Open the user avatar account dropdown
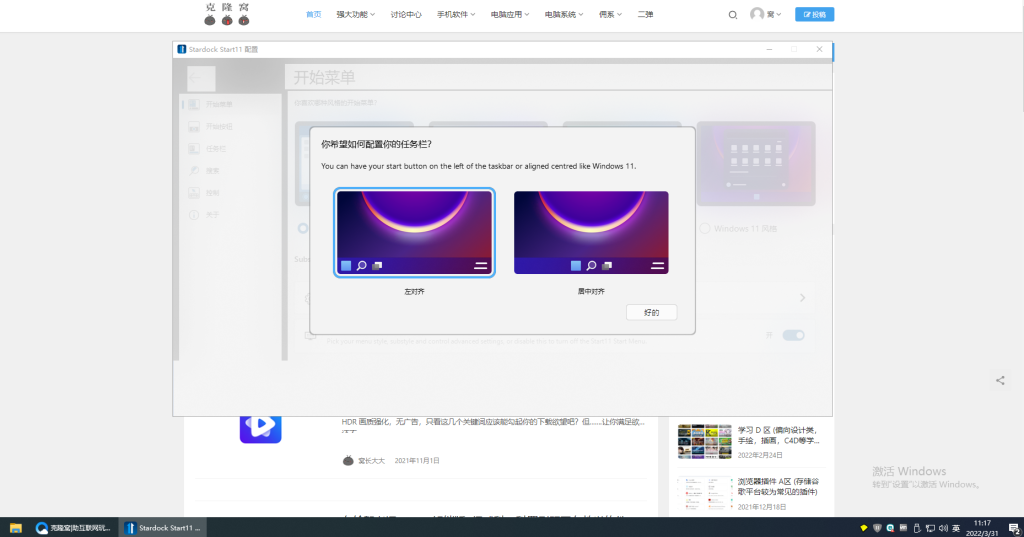Screen dimensions: 1024x537 [x=765, y=14]
